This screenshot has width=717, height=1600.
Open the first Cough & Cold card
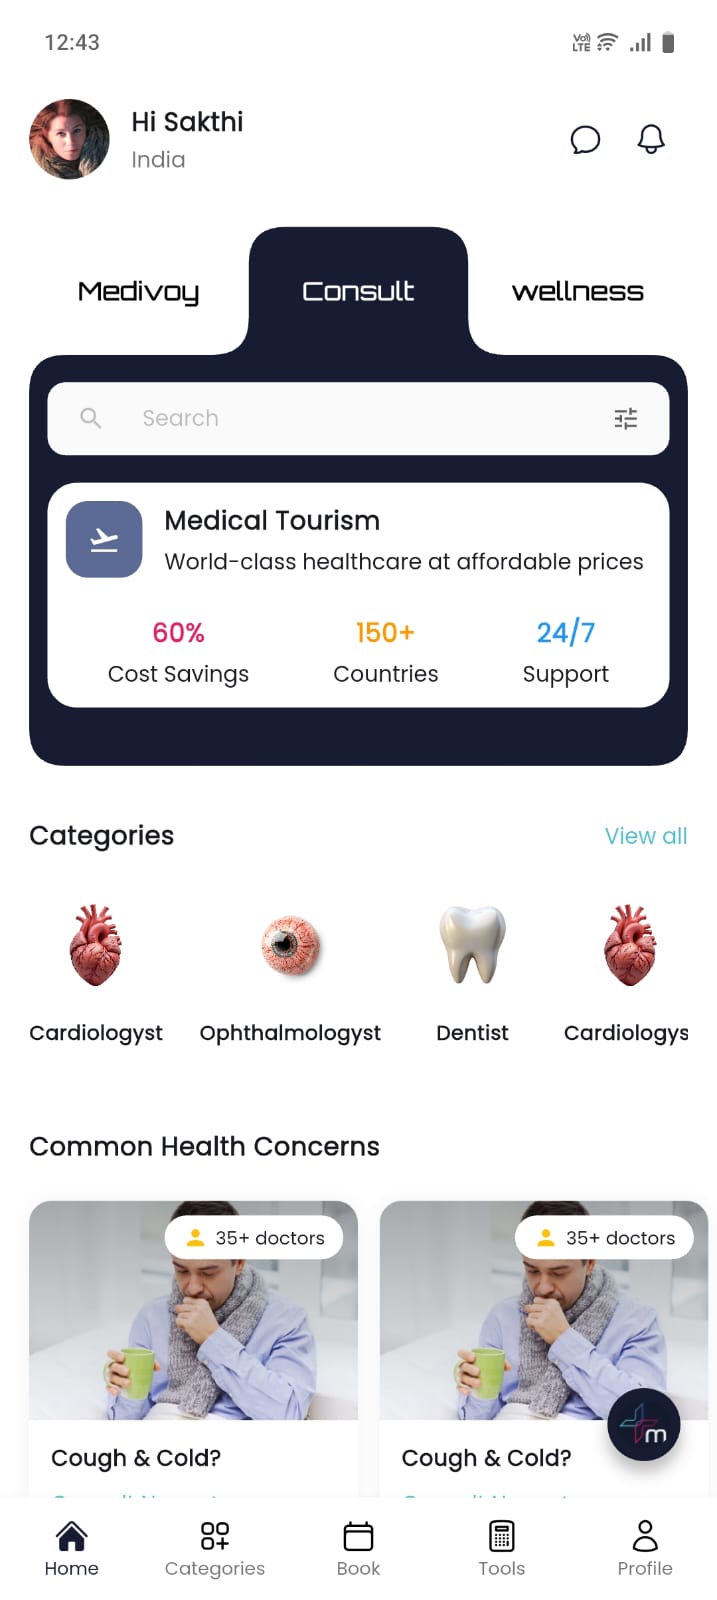193,1340
